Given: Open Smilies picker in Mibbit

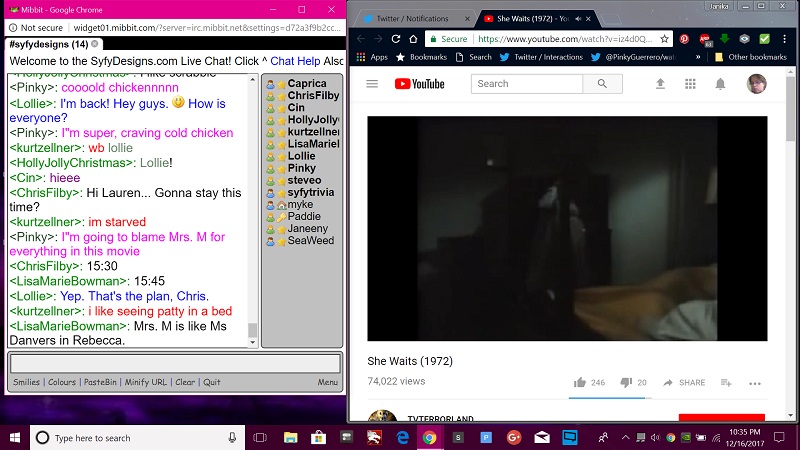Looking at the screenshot, I should click(27, 382).
